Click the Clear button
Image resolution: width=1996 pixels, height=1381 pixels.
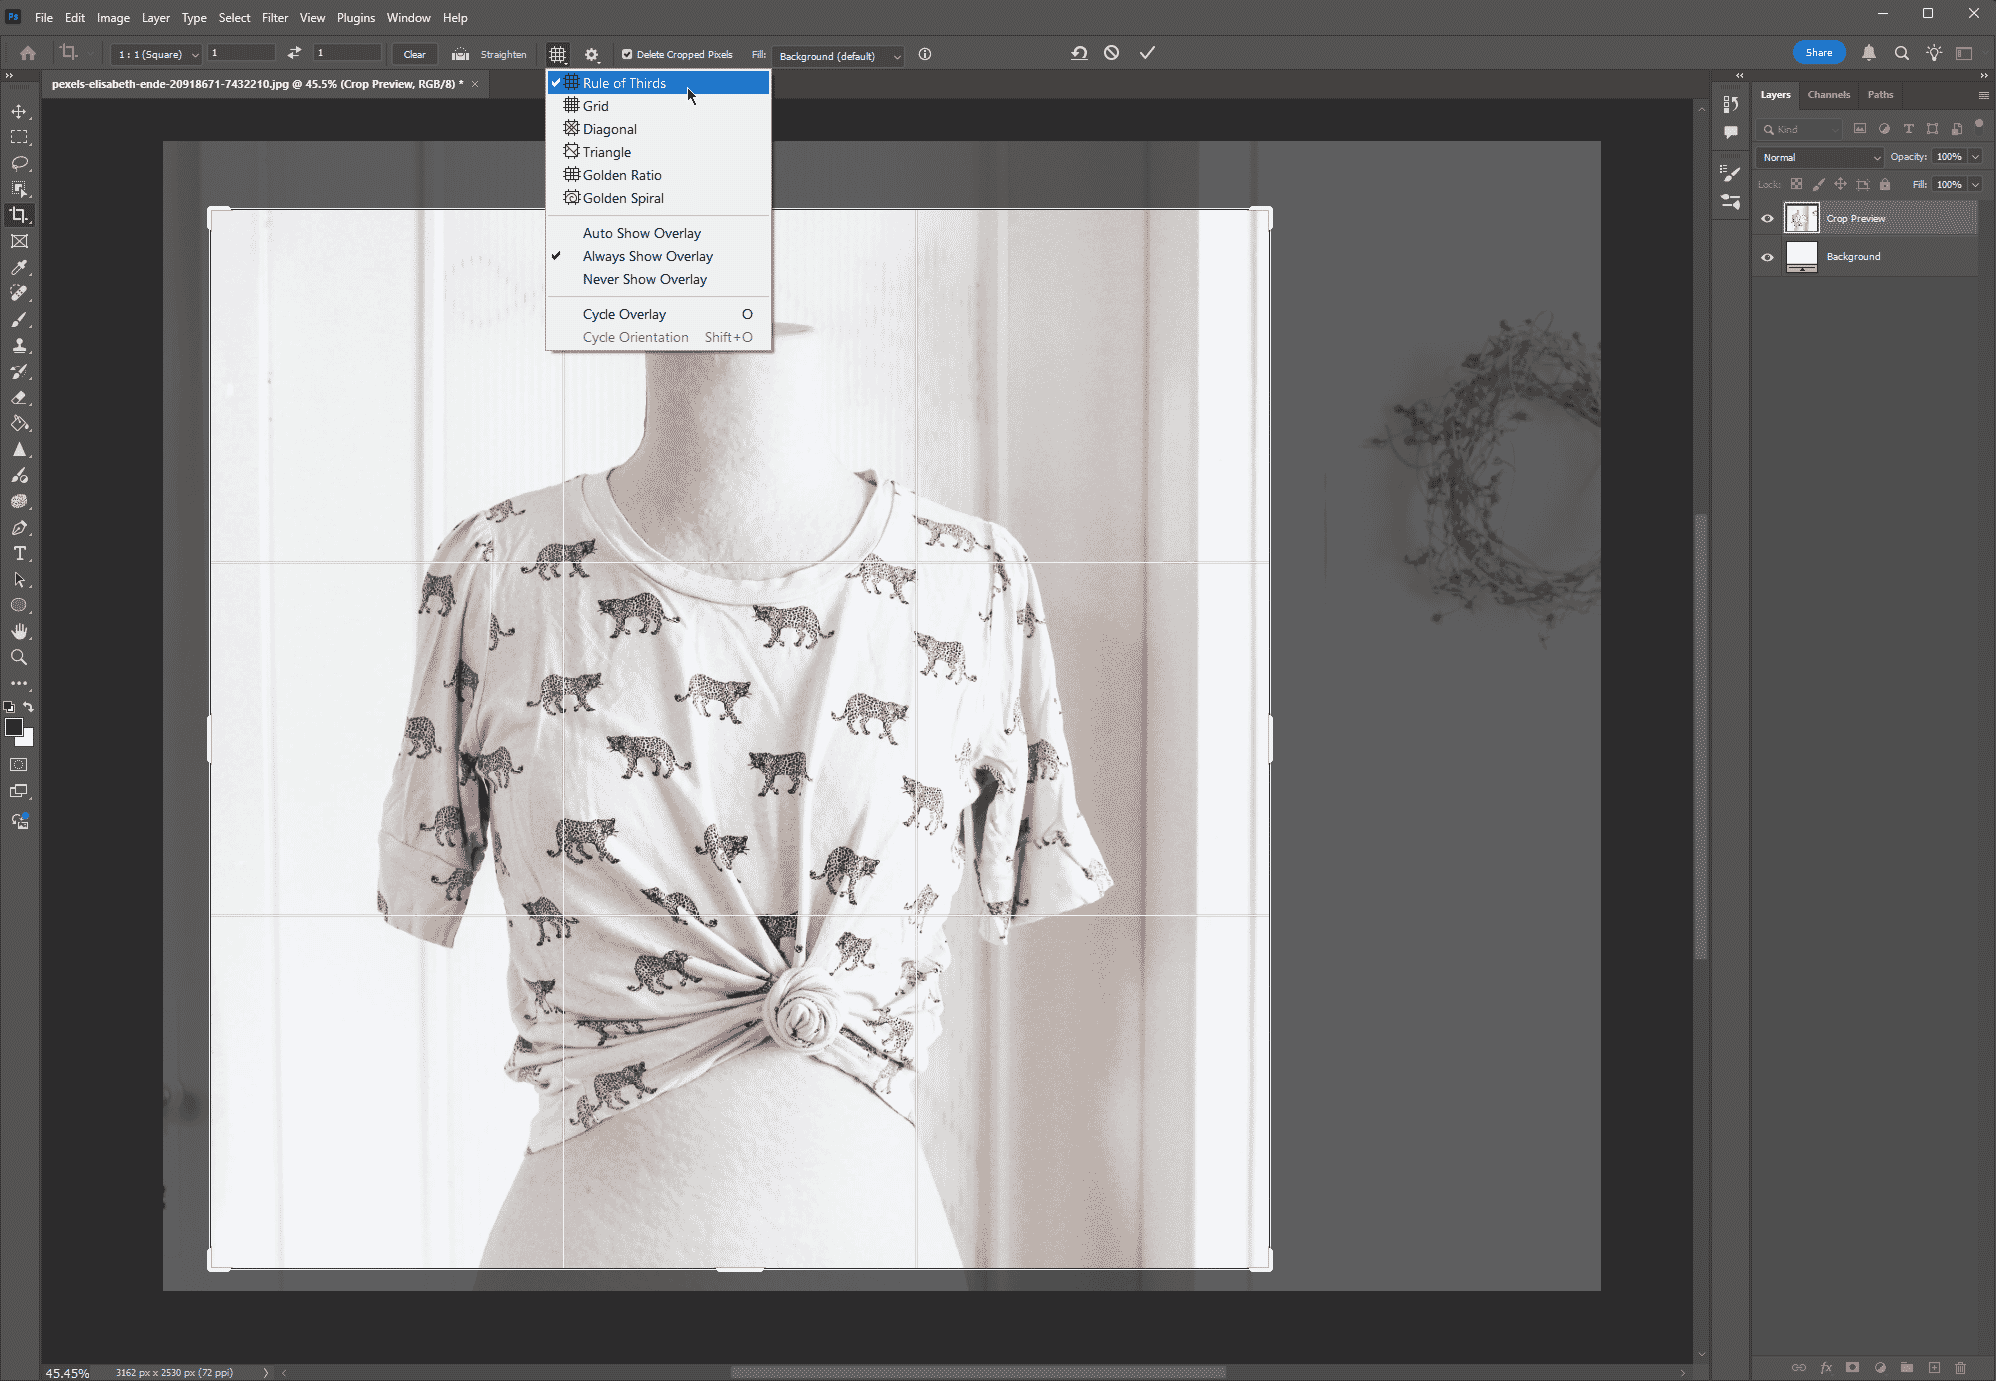coord(414,54)
